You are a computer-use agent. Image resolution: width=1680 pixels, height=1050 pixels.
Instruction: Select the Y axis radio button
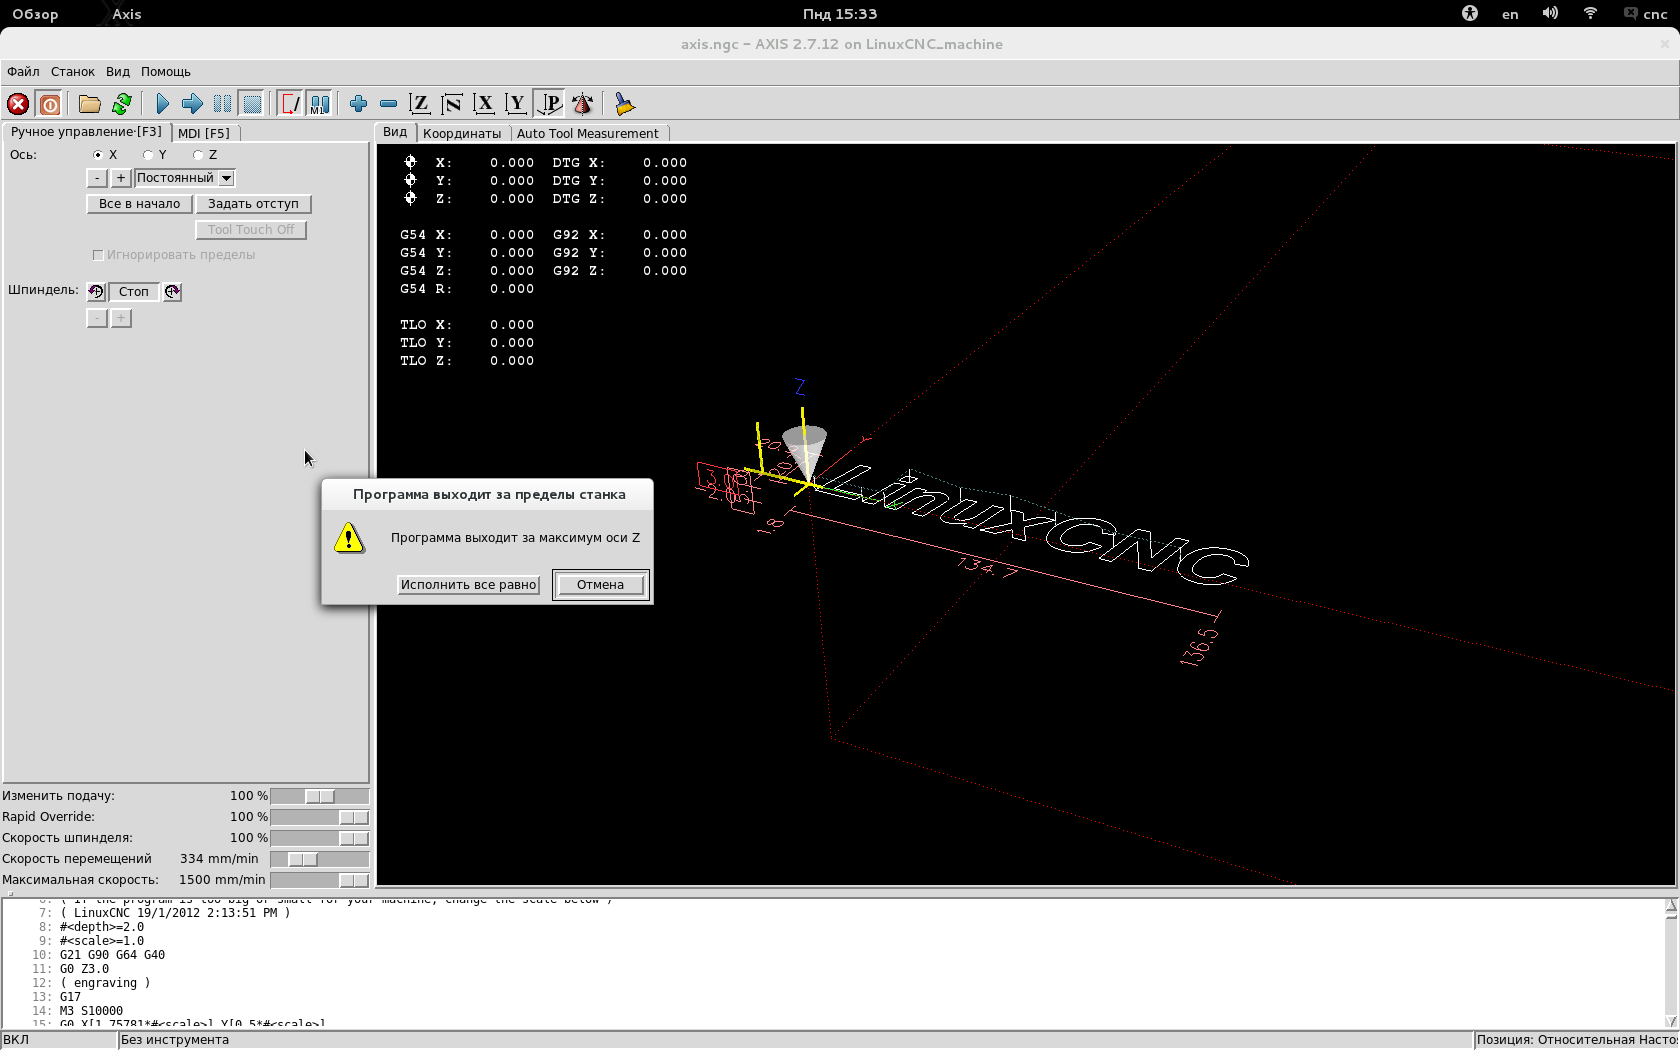148,155
